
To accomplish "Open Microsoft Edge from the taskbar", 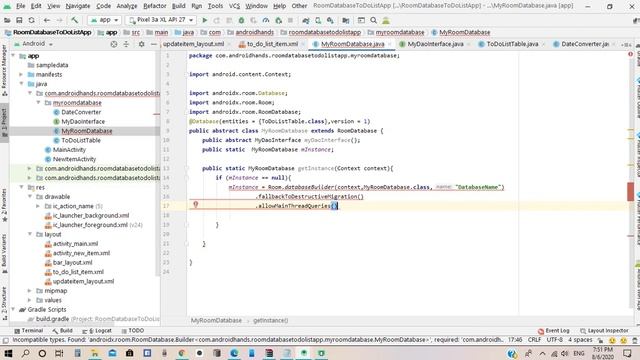I will coord(234,353).
